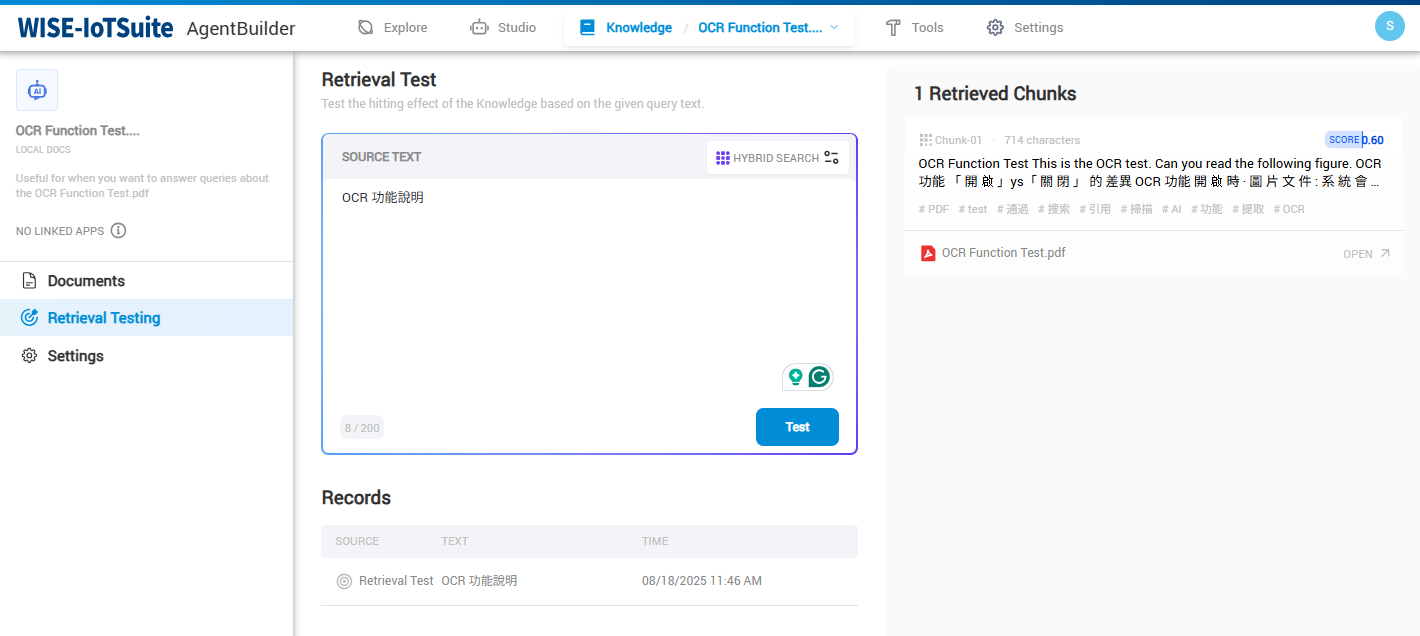Viewport: 1420px width, 636px height.
Task: Click the # AI tag
Action: click(1171, 209)
